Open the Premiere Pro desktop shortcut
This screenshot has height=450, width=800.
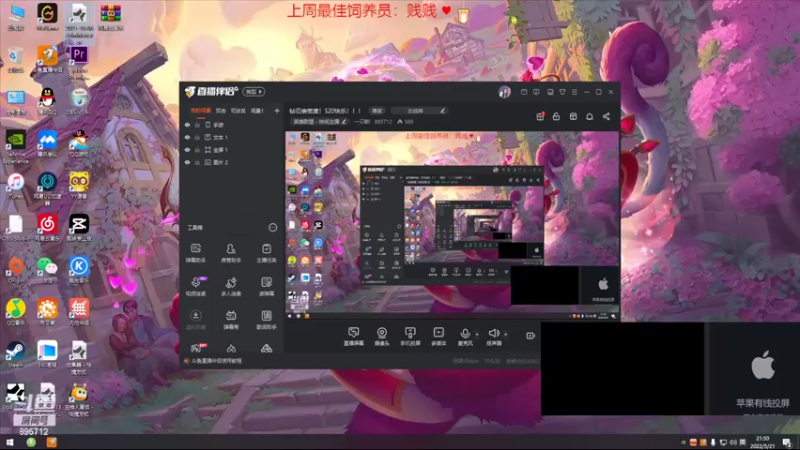79,62
